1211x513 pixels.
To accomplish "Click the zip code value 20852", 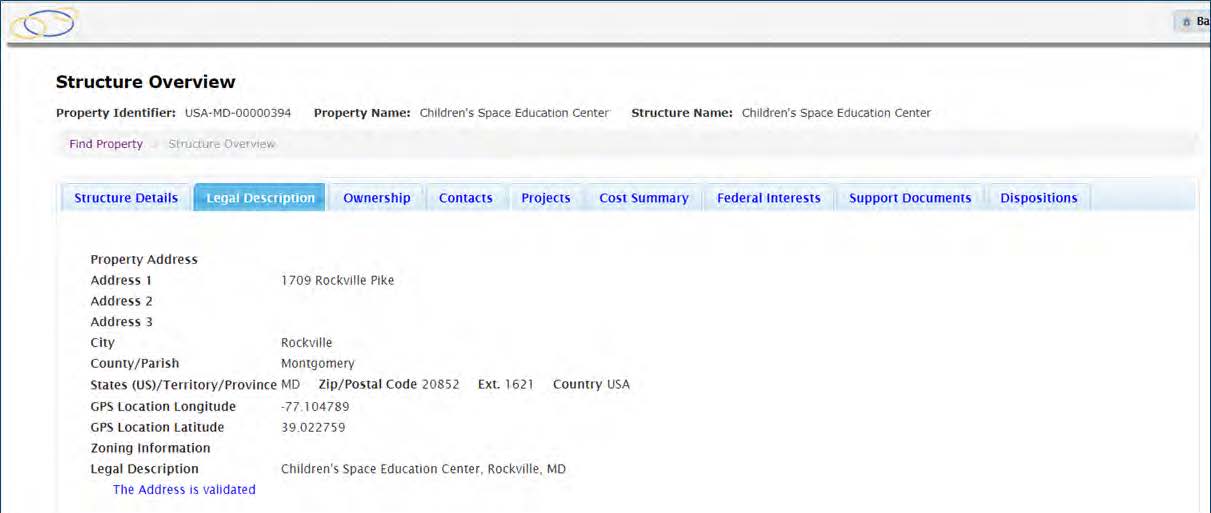I will pos(441,385).
